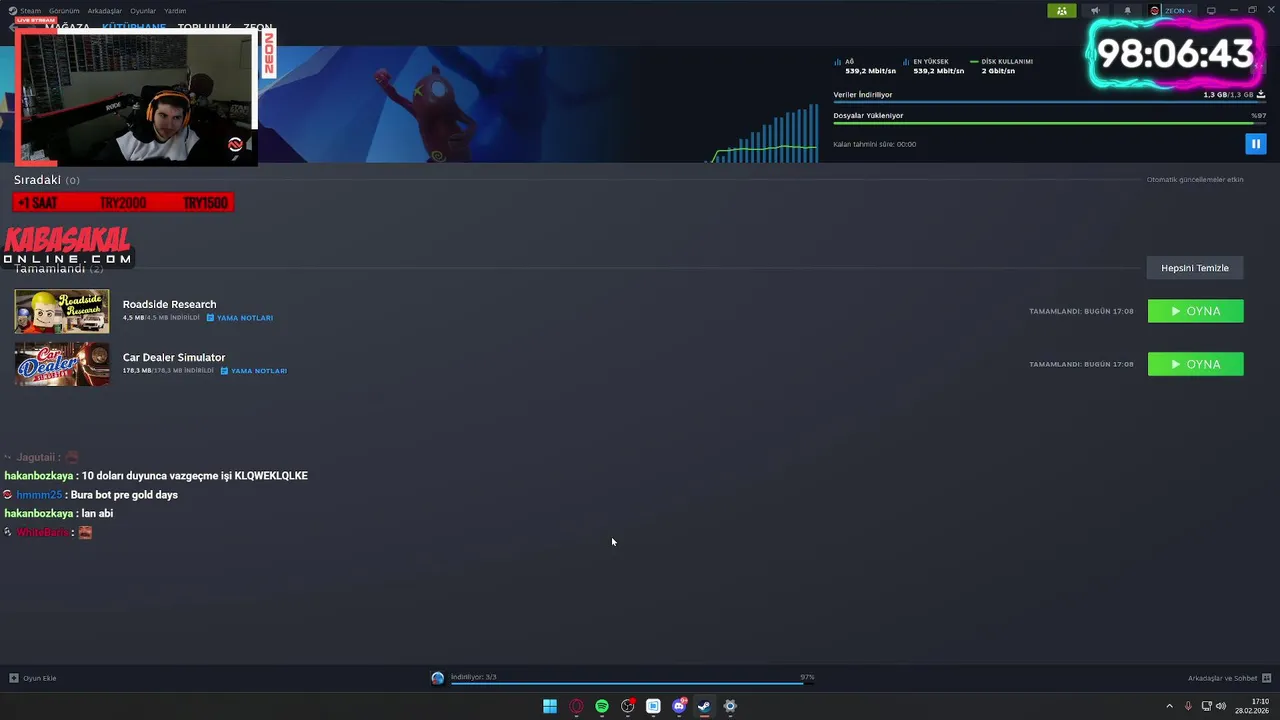
Task: Click the volume speaker tray icon
Action: pyautogui.click(x=1221, y=706)
